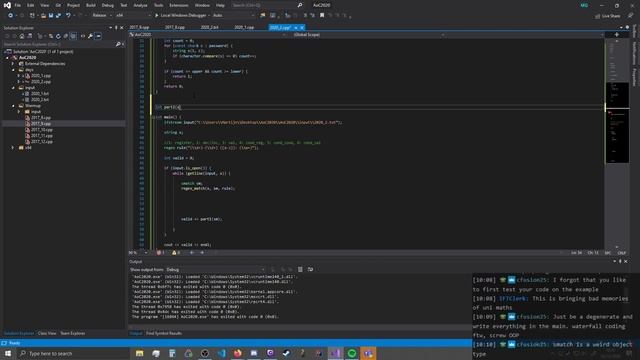Image resolution: width=640 pixels, height=360 pixels.
Task: Switch to the 2020_1.cpp editor tab
Action: coord(244,27)
